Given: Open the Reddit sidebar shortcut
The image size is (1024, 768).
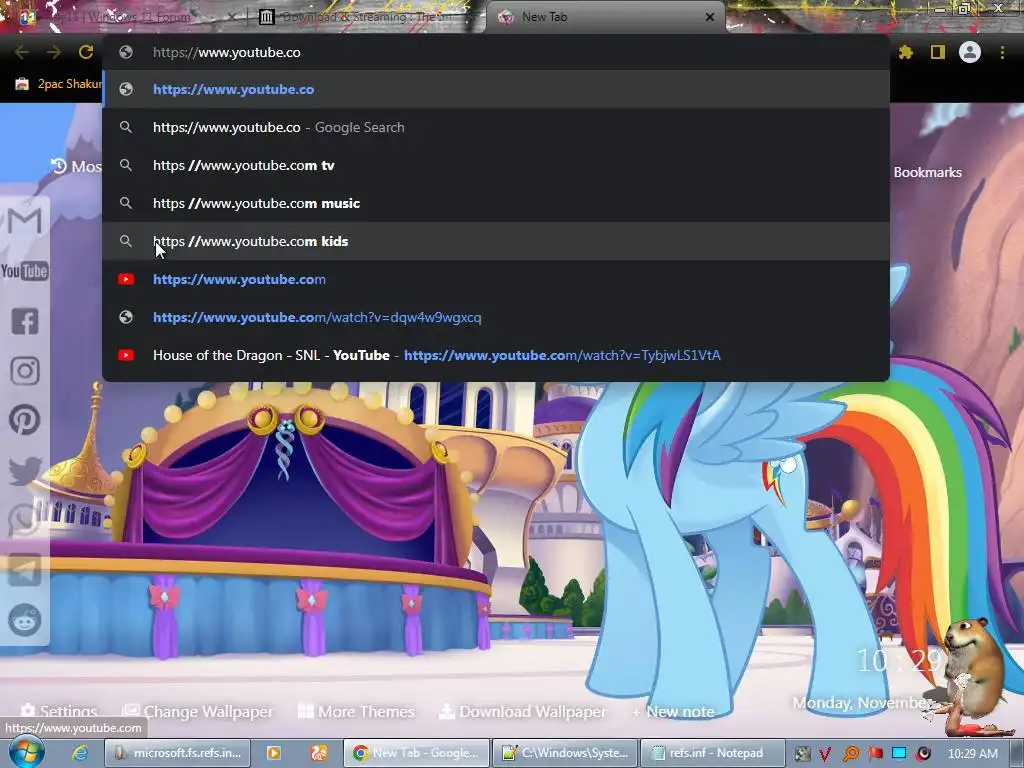Looking at the screenshot, I should tap(25, 620).
